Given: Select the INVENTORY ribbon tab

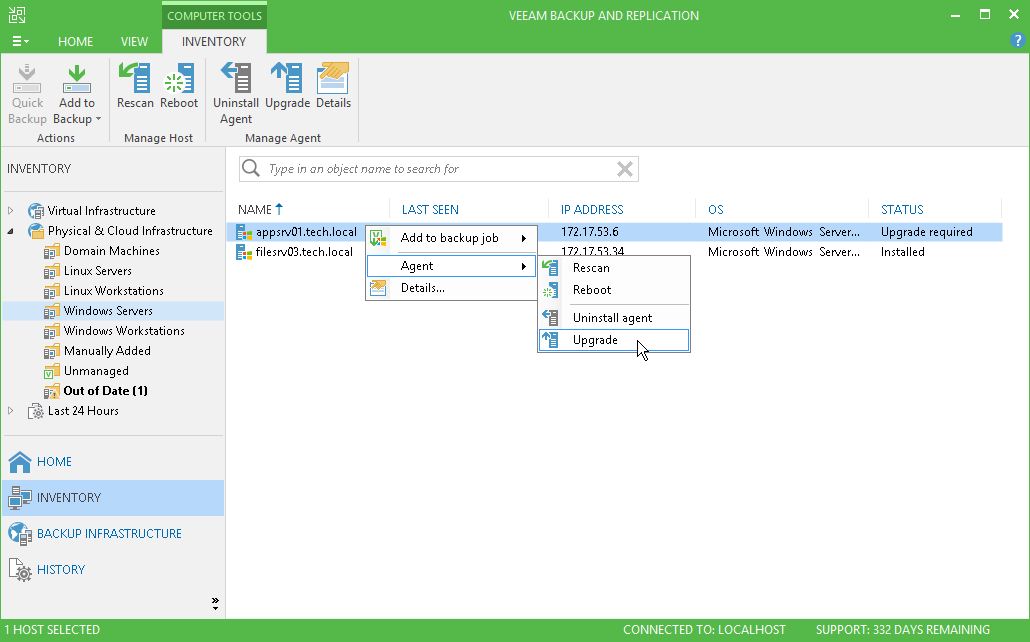Looking at the screenshot, I should pos(214,41).
